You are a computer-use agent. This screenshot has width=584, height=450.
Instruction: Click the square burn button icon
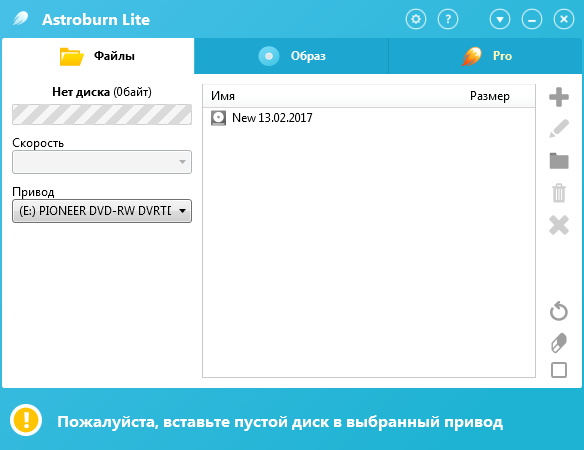[559, 370]
